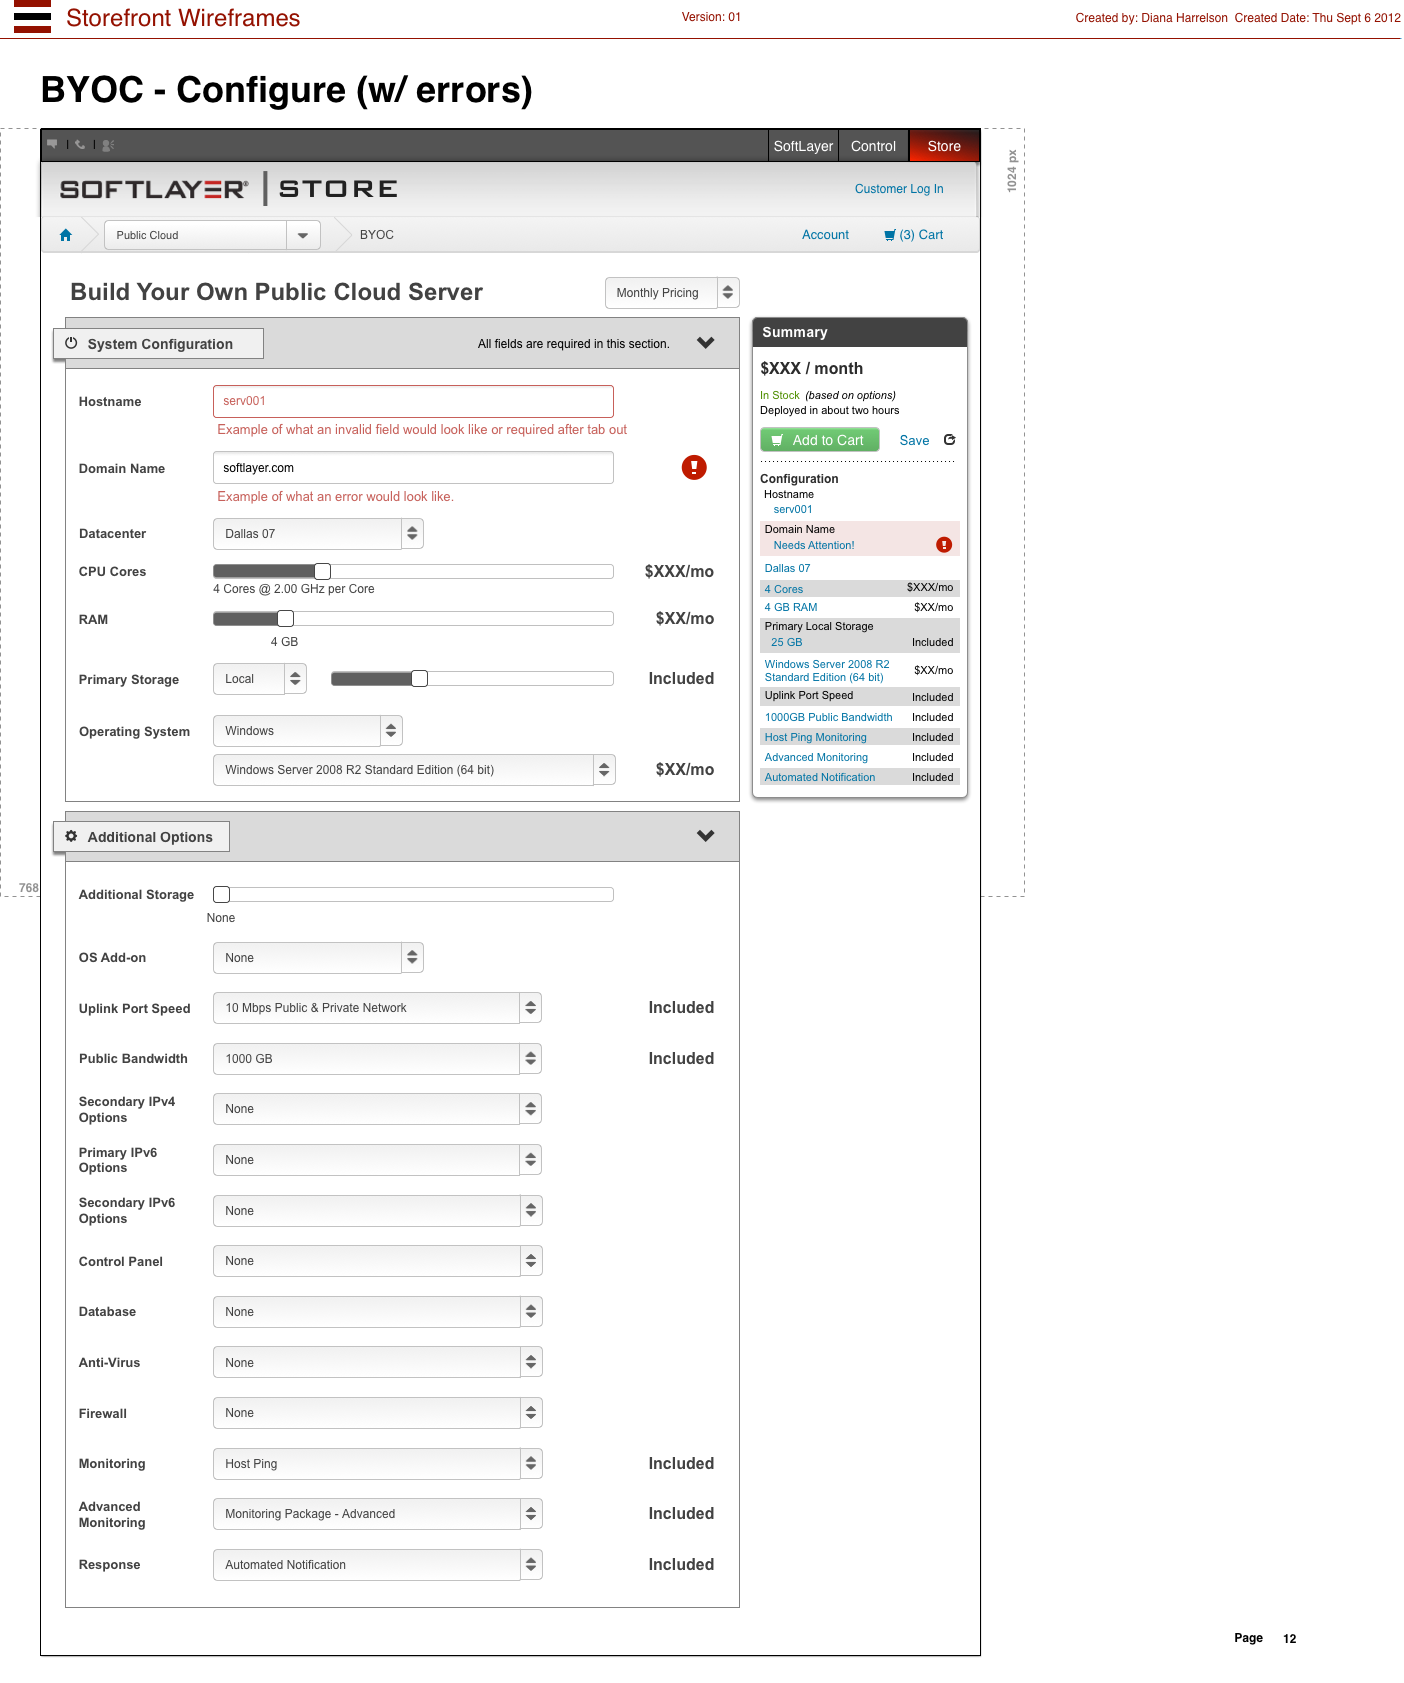1404x1683 pixels.
Task: Open the Secondary IPv6 Options dropdown
Action: coord(377,1211)
